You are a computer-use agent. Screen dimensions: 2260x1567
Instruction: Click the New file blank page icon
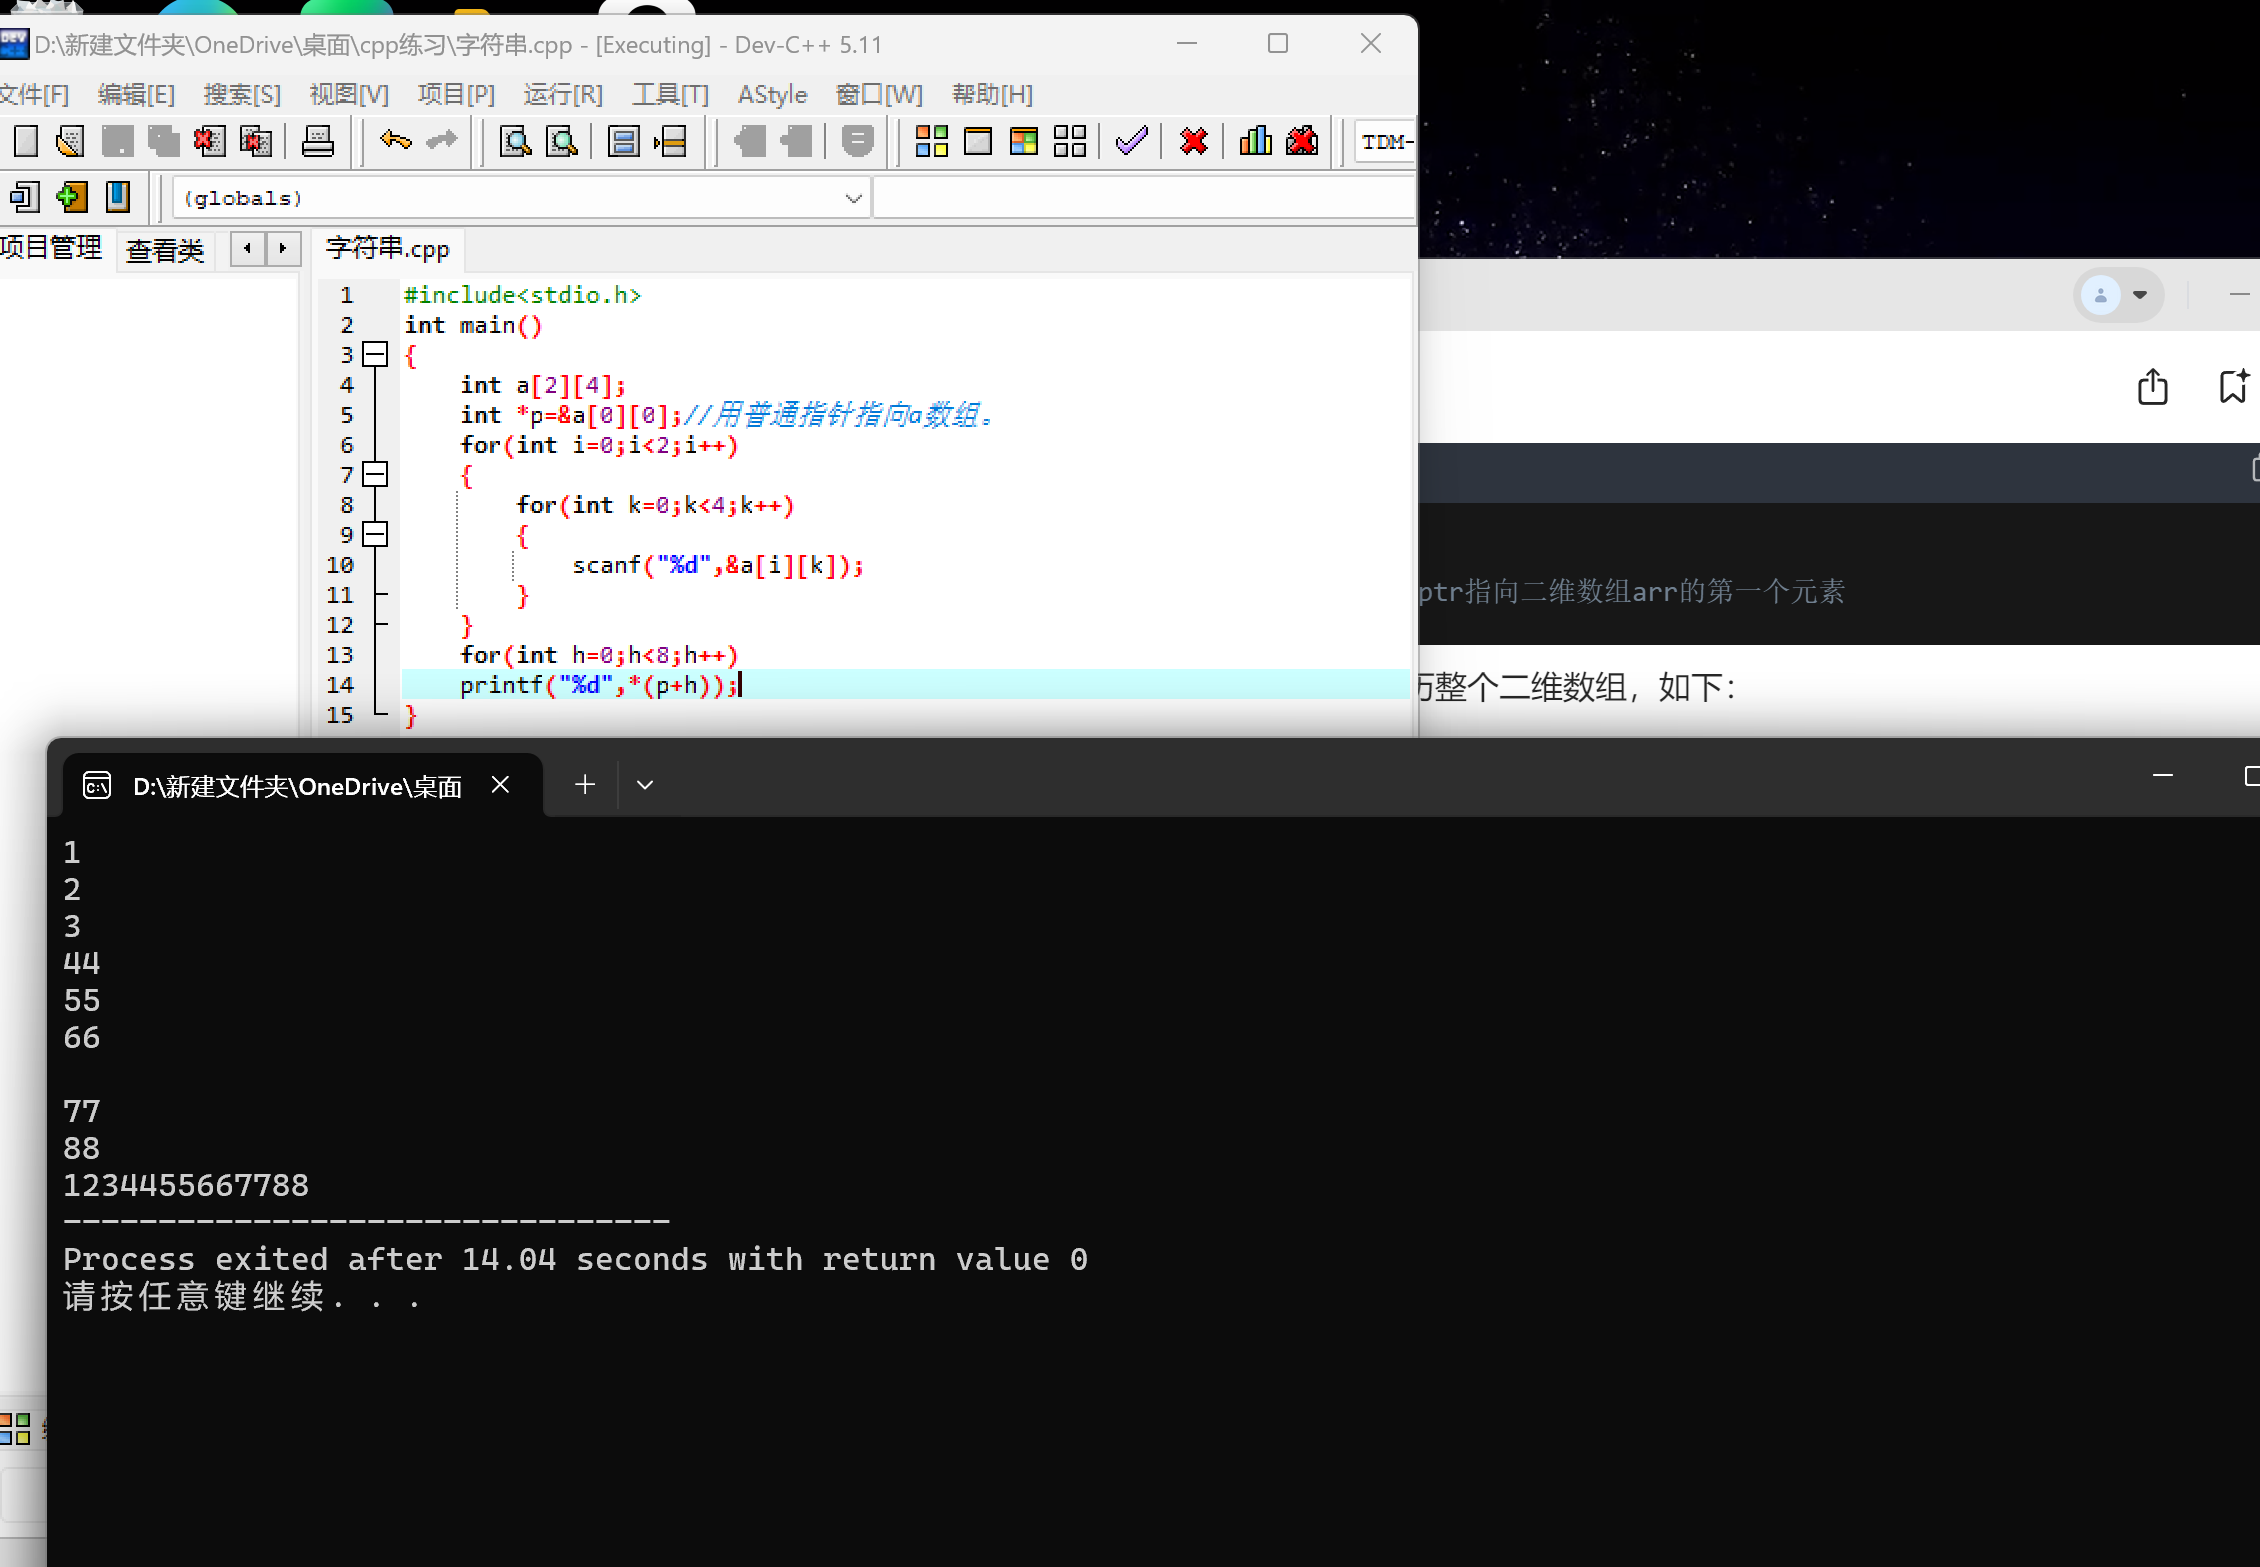click(26, 141)
